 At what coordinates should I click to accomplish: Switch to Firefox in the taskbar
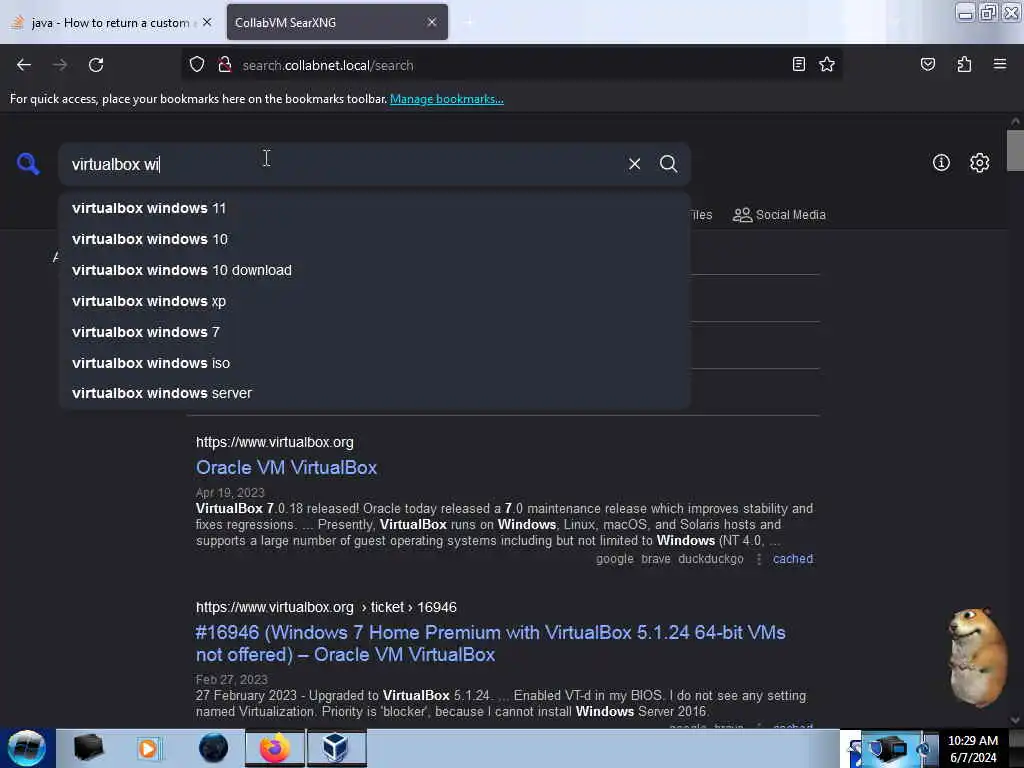tap(275, 748)
